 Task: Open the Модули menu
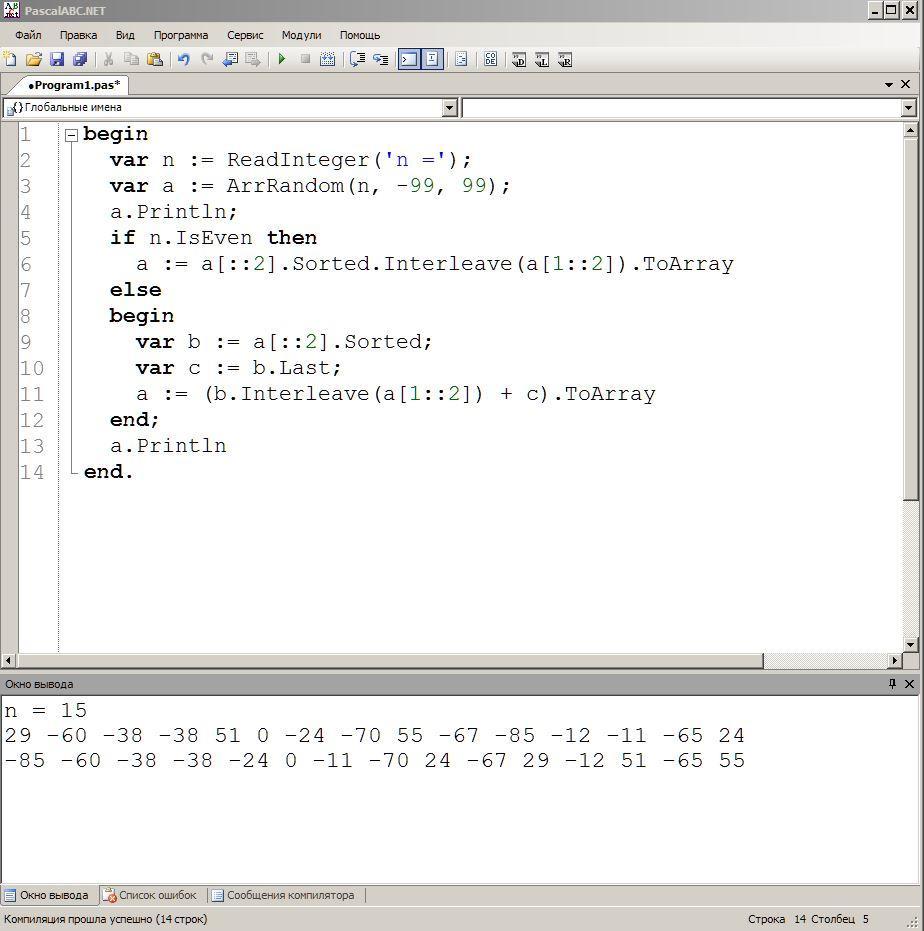coord(302,35)
